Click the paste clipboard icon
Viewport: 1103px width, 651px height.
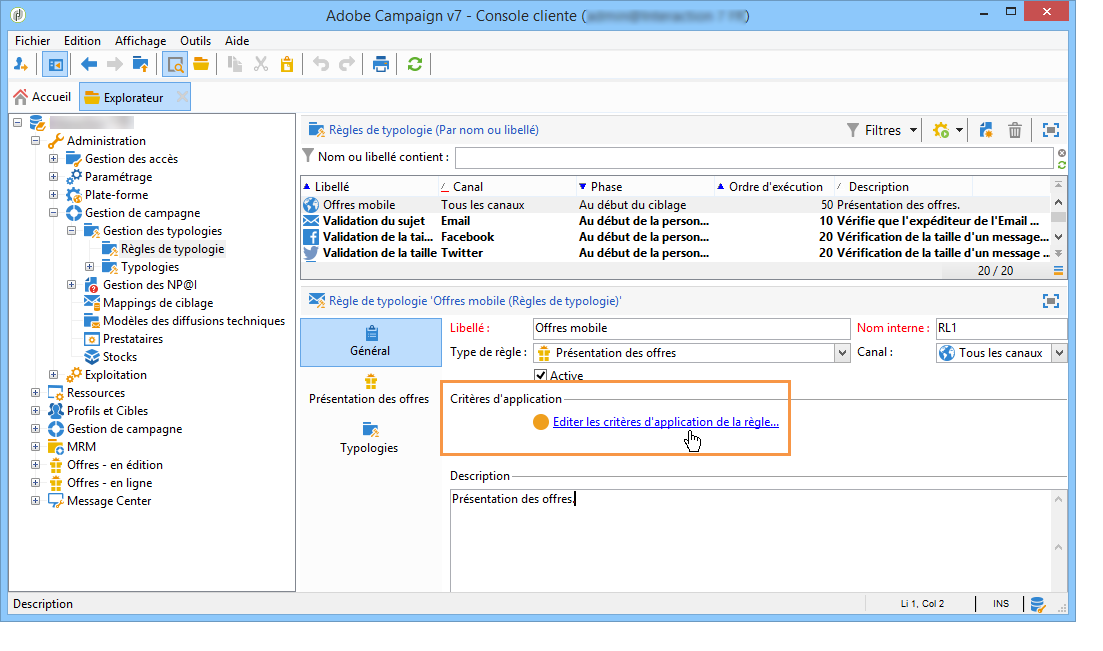click(x=287, y=65)
